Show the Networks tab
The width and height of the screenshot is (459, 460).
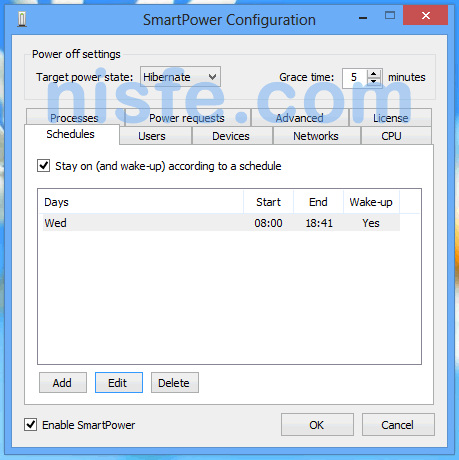(x=317, y=136)
